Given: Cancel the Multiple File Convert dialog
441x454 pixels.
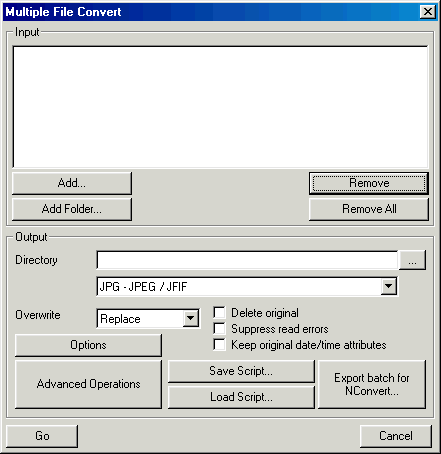Looking at the screenshot, I should pyautogui.click(x=396, y=436).
